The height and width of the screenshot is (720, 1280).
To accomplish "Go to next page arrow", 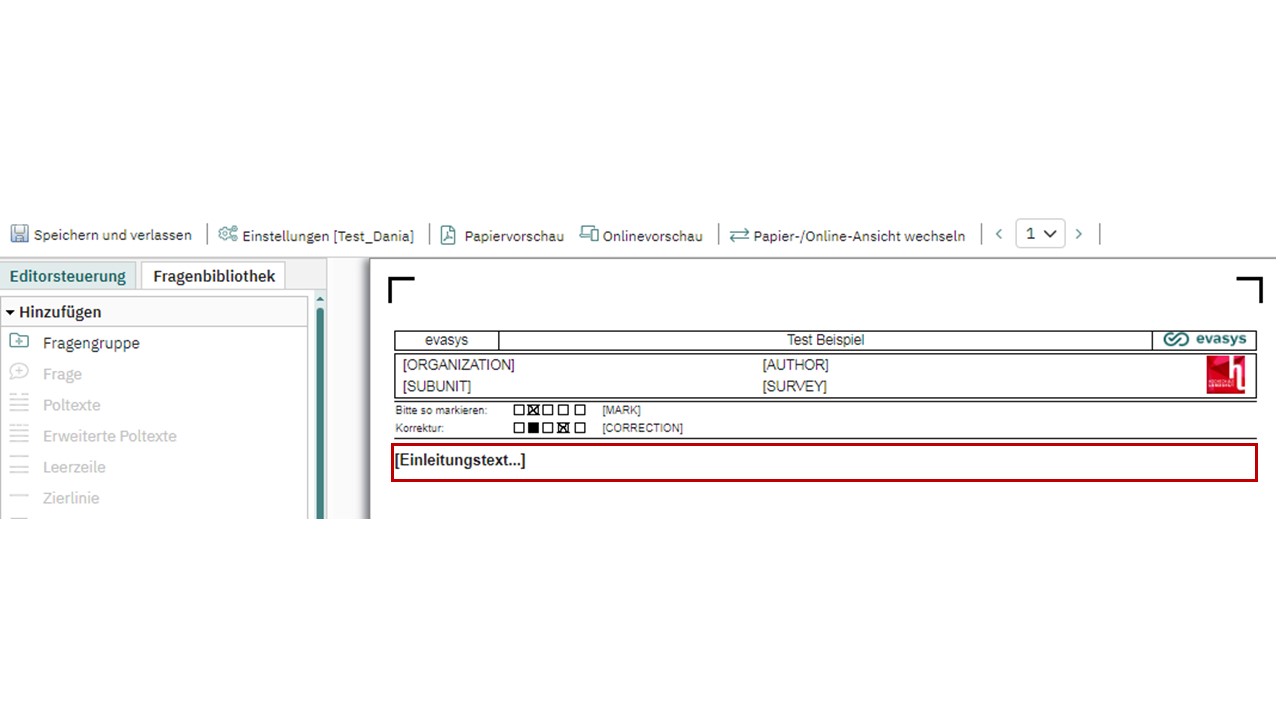I will 1078,234.
